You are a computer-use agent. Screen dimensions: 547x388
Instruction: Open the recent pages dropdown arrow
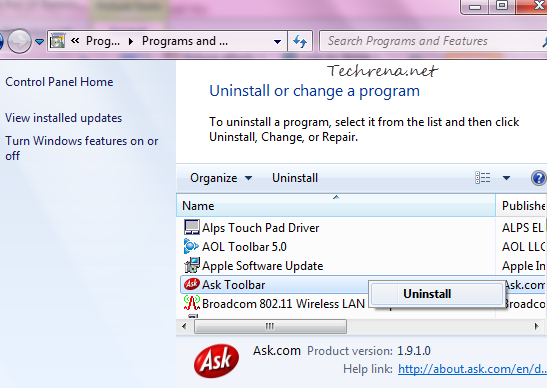coord(39,42)
